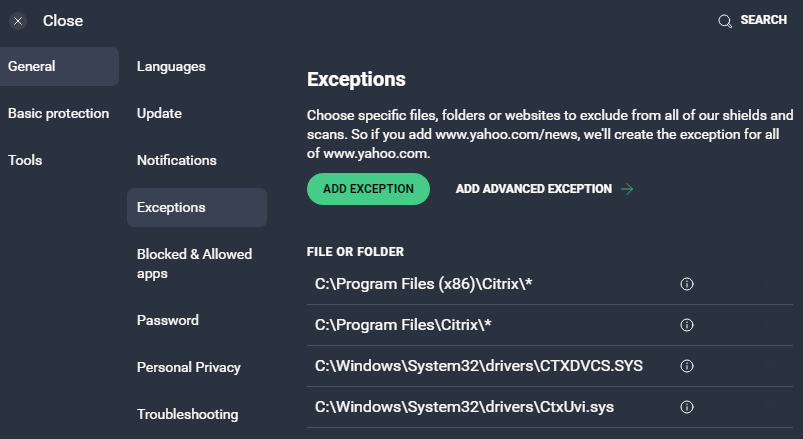This screenshot has width=803, height=439.
Task: Click info icon for CtxUvi.sys exception
Action: [x=687, y=407]
